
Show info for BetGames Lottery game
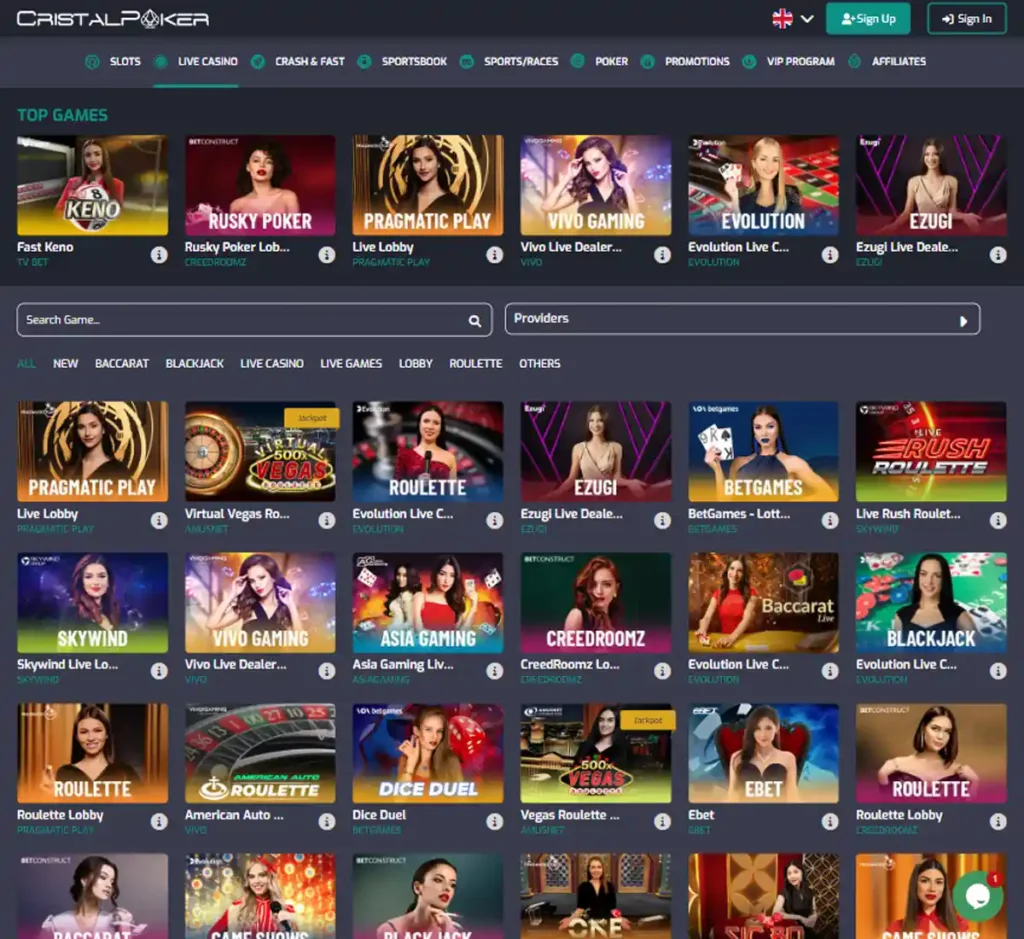pyautogui.click(x=830, y=520)
